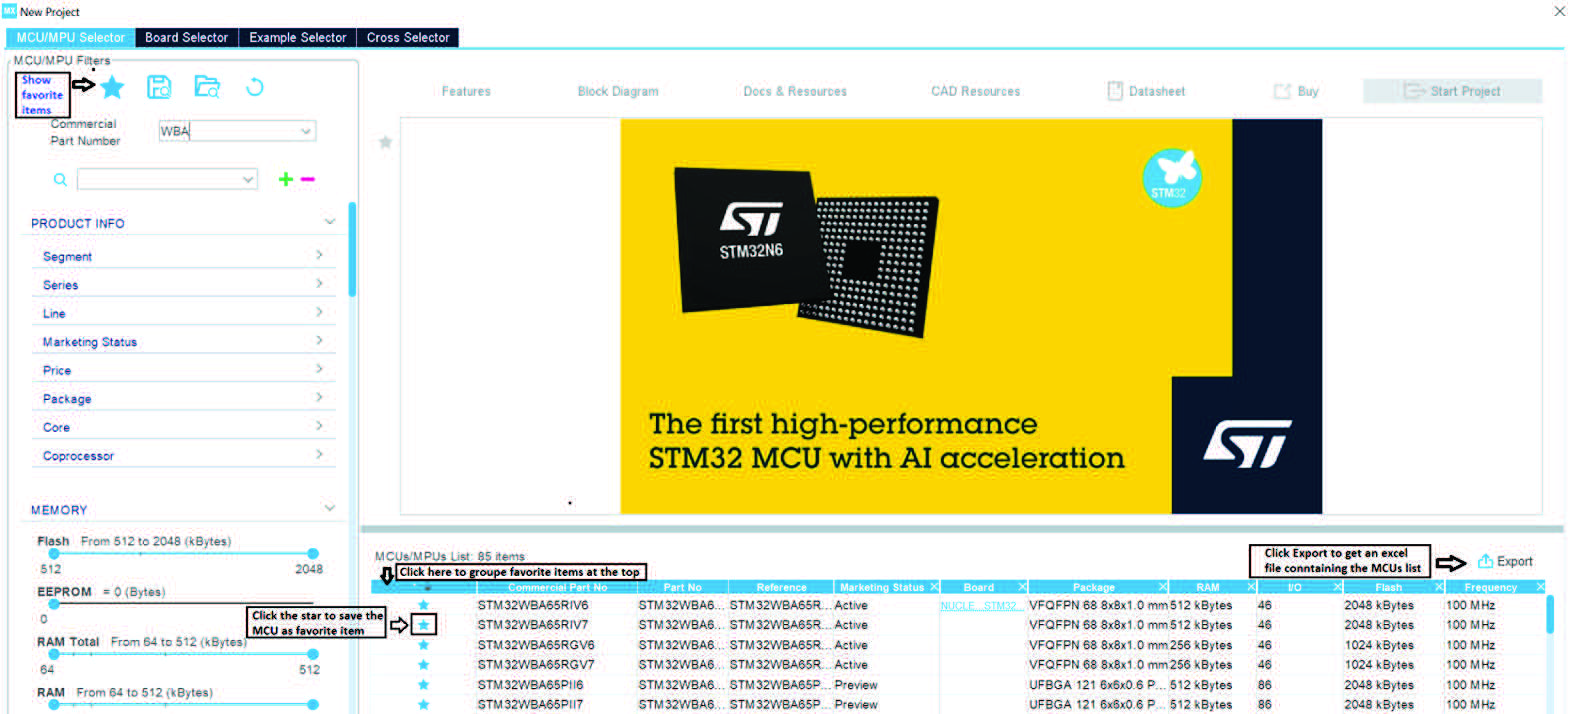This screenshot has width=1569, height=714.
Task: Remove the RAM column with its X
Action: pos(1251,587)
